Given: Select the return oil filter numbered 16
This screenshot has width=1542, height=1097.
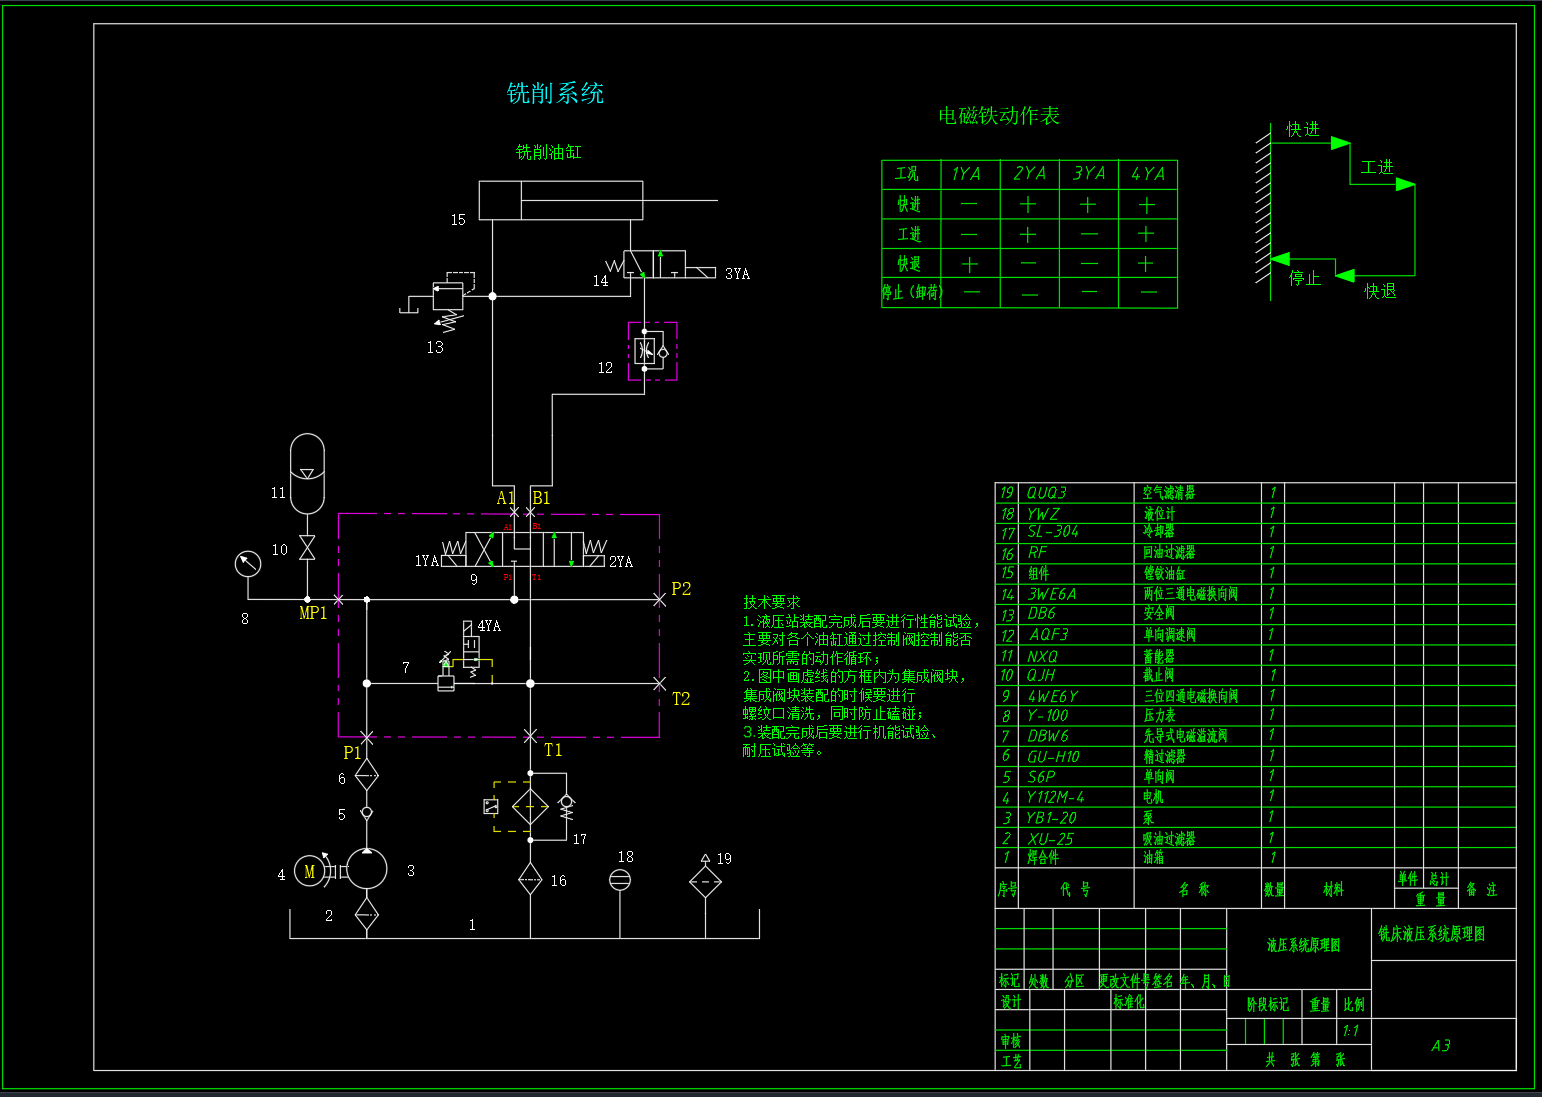Looking at the screenshot, I should pos(530,881).
